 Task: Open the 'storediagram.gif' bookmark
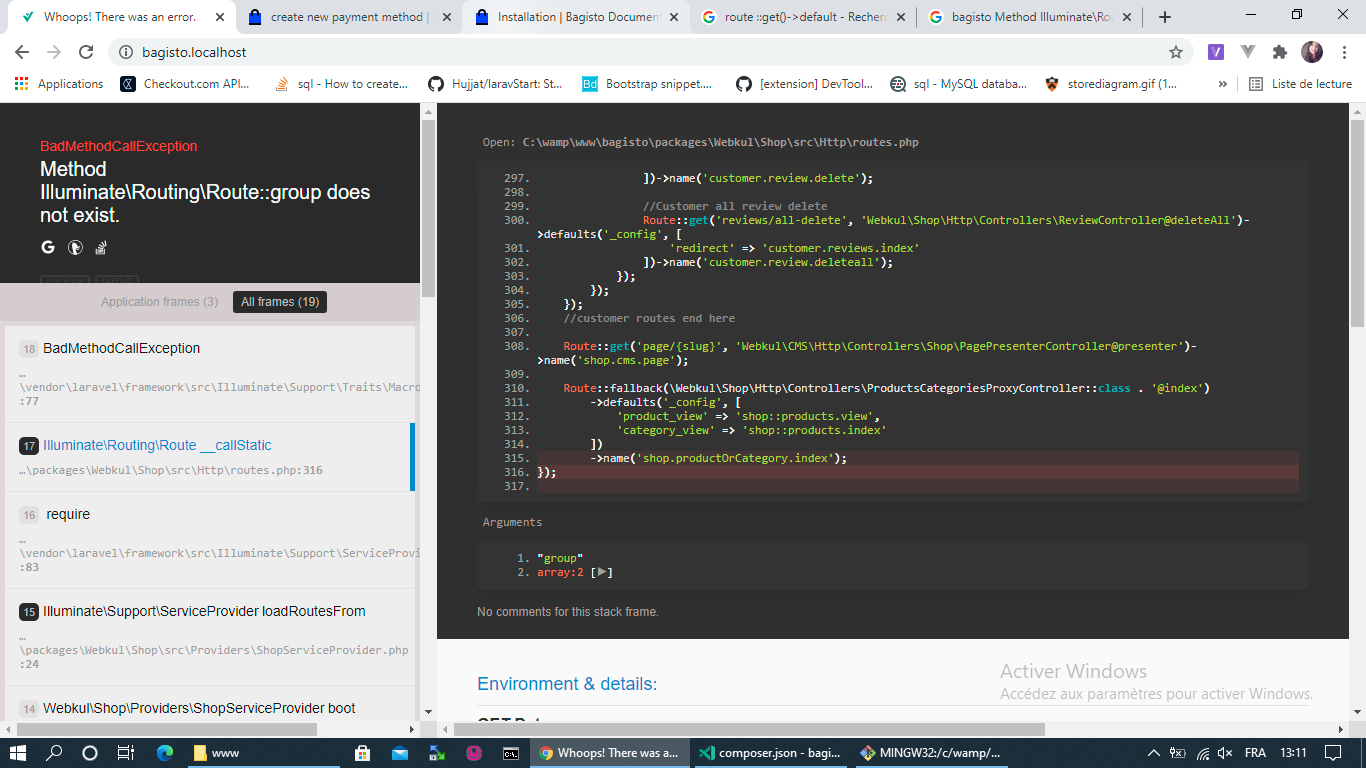(1111, 84)
